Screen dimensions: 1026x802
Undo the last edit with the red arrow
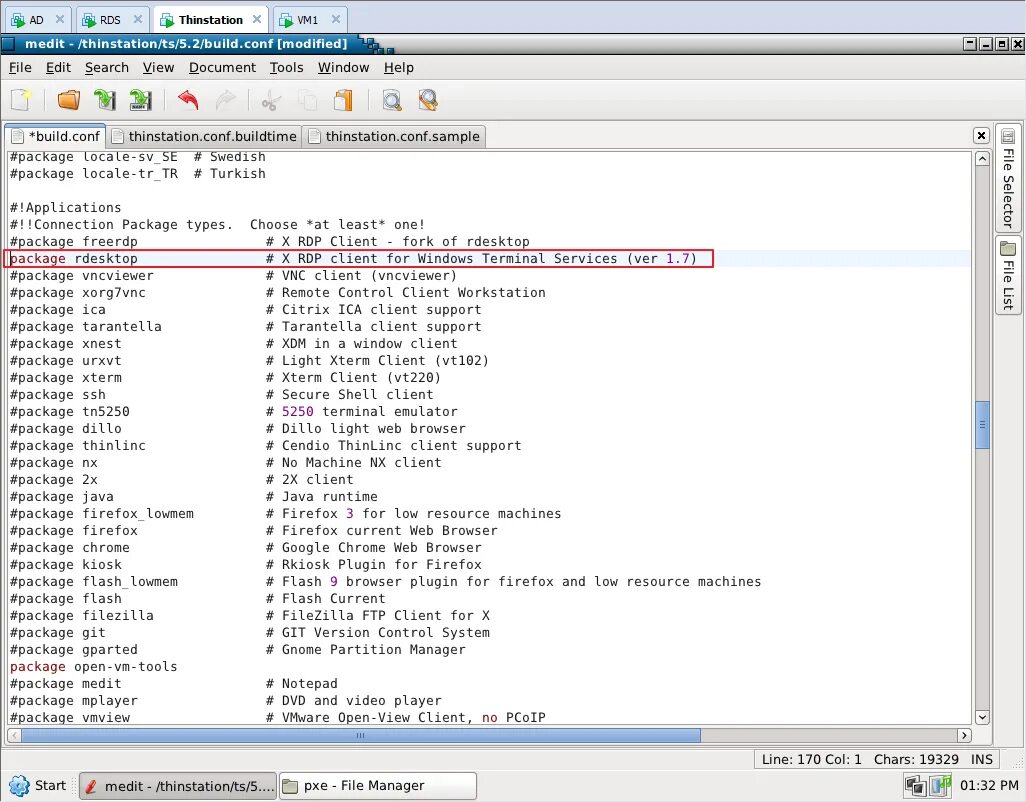186,100
